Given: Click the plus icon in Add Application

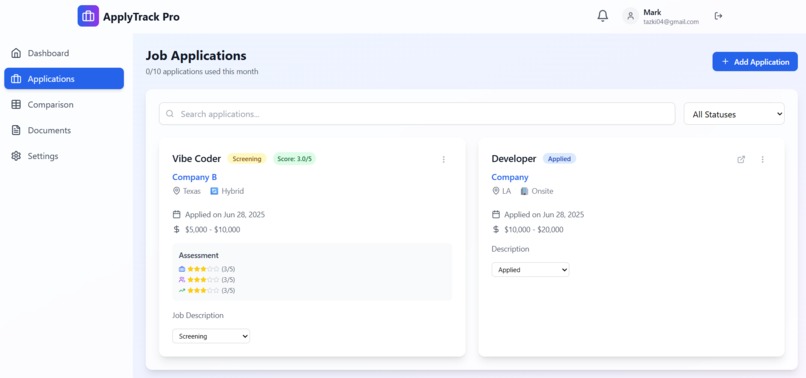Looking at the screenshot, I should 725,62.
